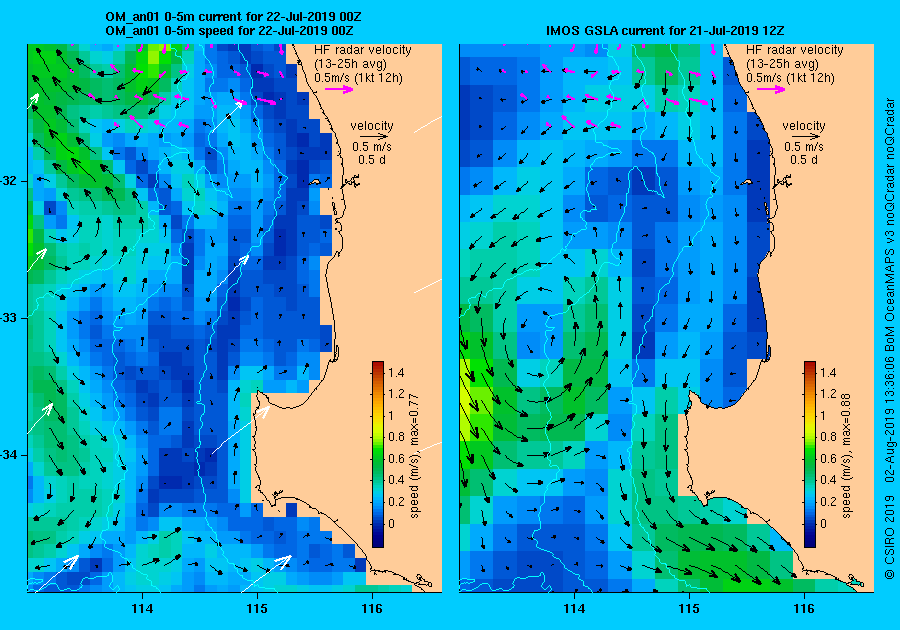Click 'velocity' legend label in OM_an01 map
This screenshot has width=900, height=630.
pyautogui.click(x=372, y=126)
